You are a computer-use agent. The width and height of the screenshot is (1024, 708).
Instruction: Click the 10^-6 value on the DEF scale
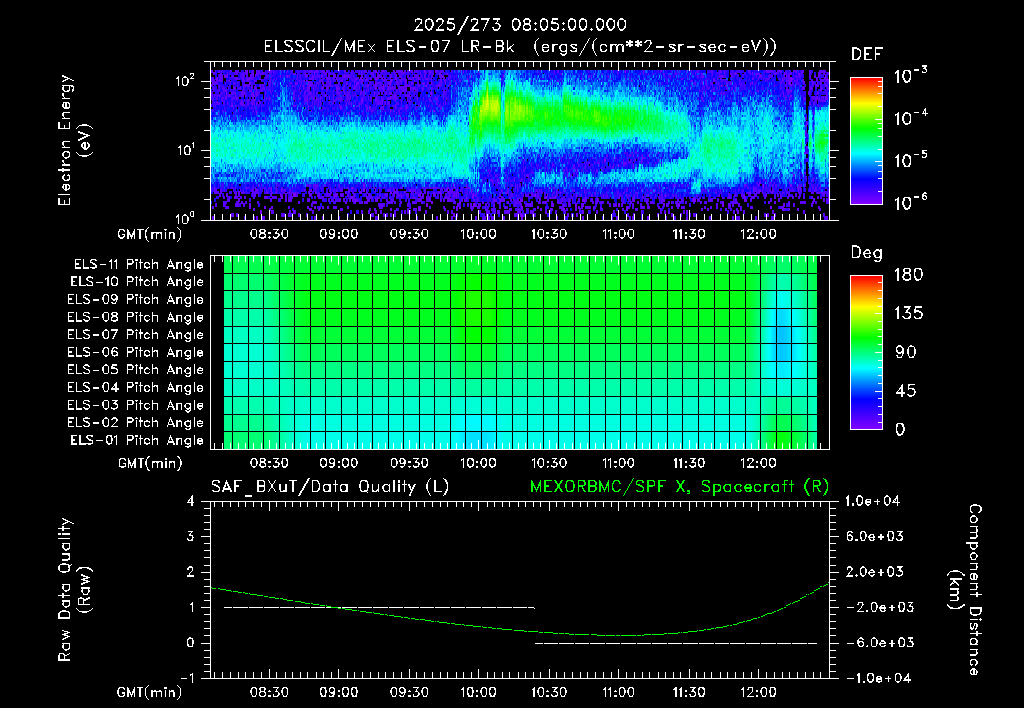coord(910,202)
